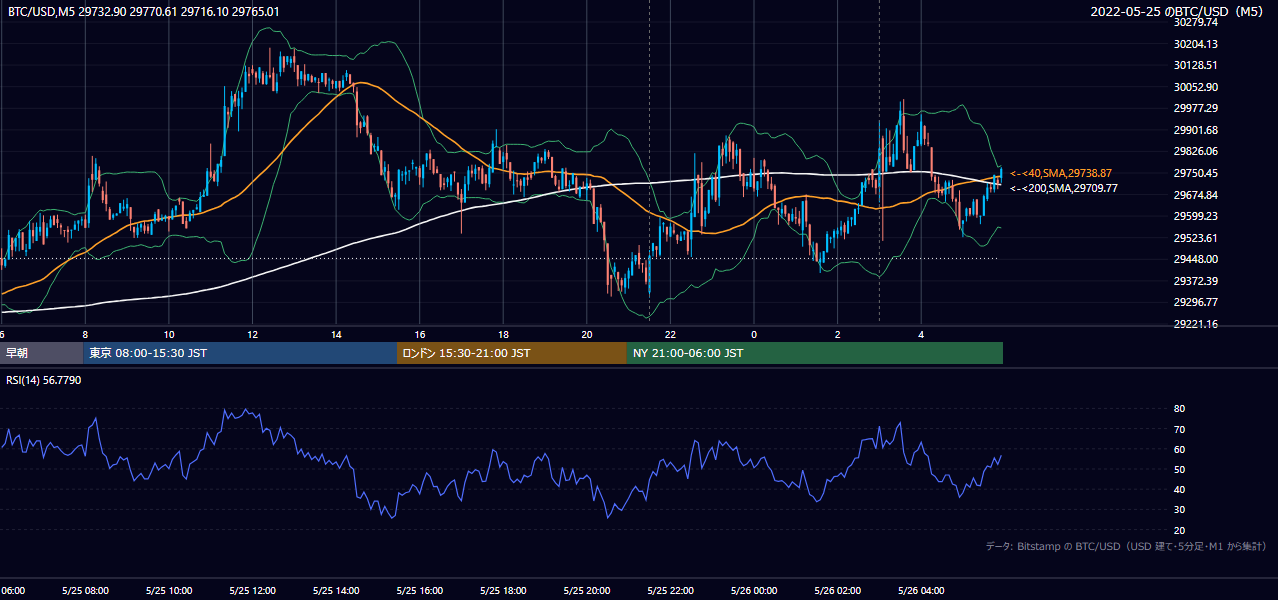This screenshot has height=600, width=1278.
Task: Click hour label 8 under price chart
Action: coord(85,334)
